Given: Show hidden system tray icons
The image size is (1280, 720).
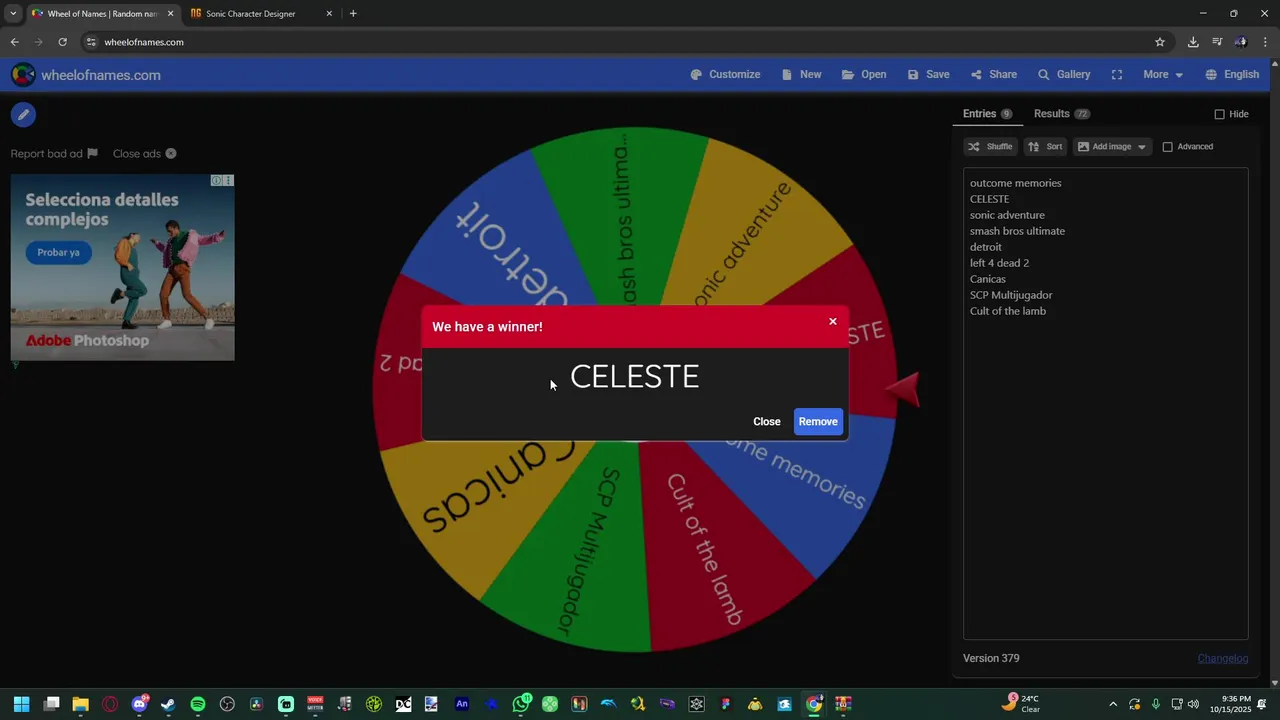Looking at the screenshot, I should [1113, 704].
